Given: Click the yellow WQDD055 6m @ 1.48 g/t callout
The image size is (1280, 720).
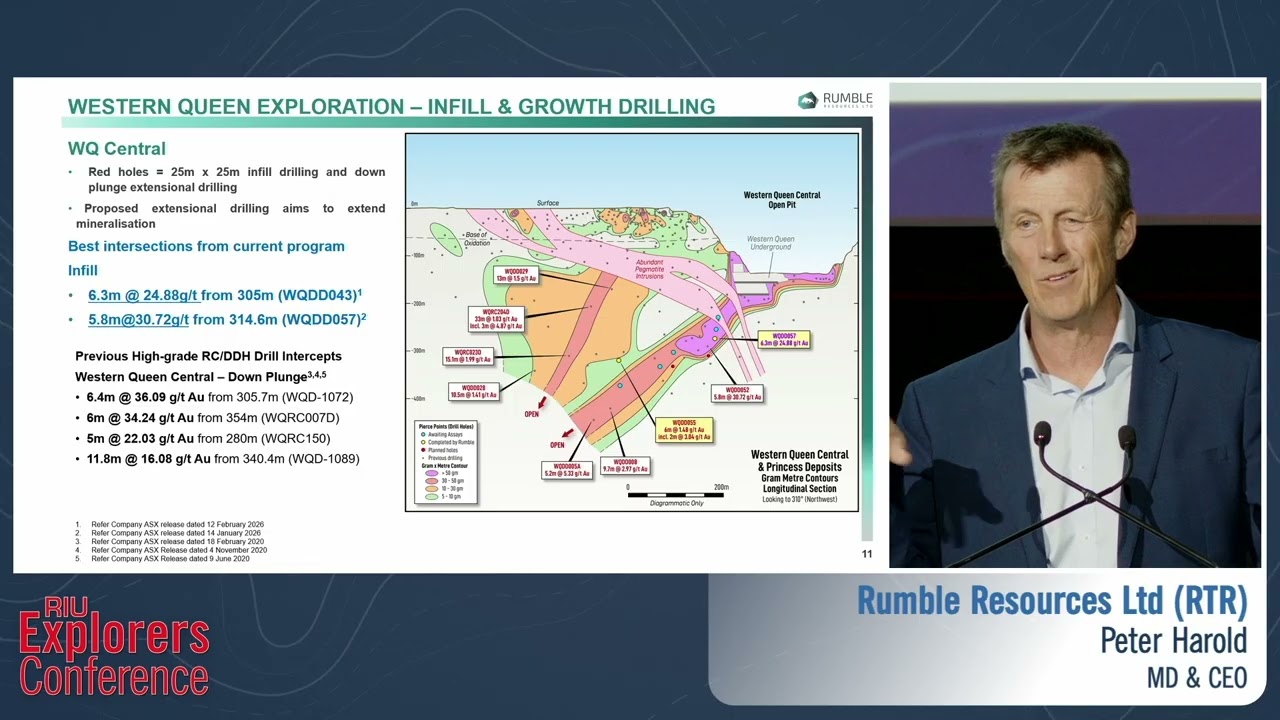Looking at the screenshot, I should coord(684,430).
